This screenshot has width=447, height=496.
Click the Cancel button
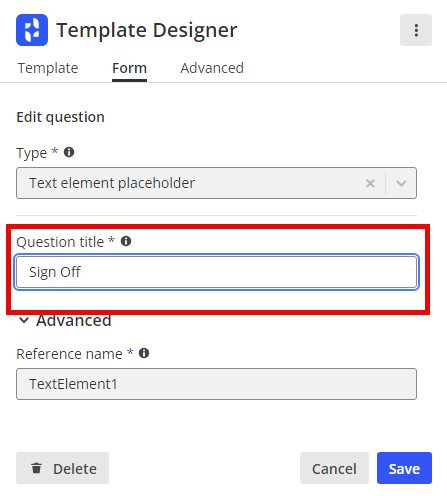334,468
